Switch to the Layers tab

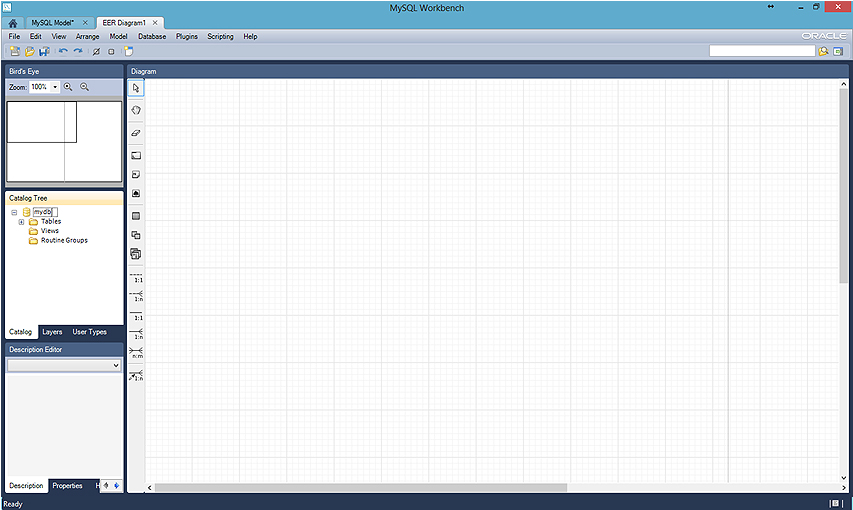point(52,332)
